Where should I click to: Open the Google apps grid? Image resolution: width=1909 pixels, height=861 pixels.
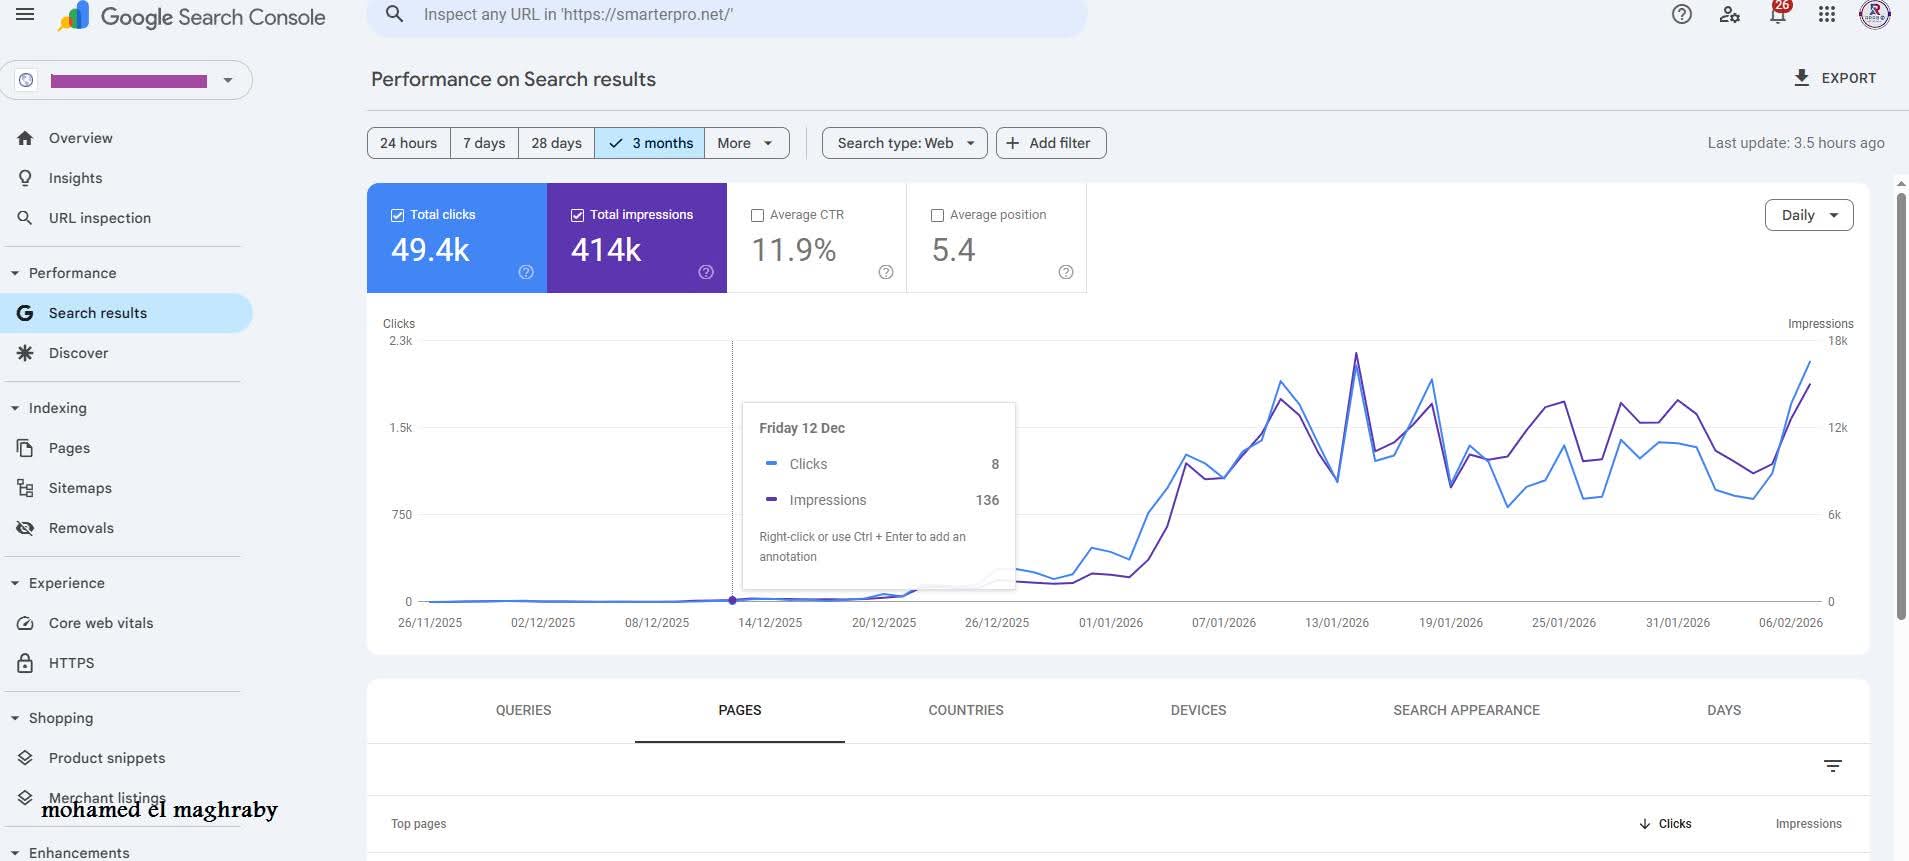[x=1827, y=14]
